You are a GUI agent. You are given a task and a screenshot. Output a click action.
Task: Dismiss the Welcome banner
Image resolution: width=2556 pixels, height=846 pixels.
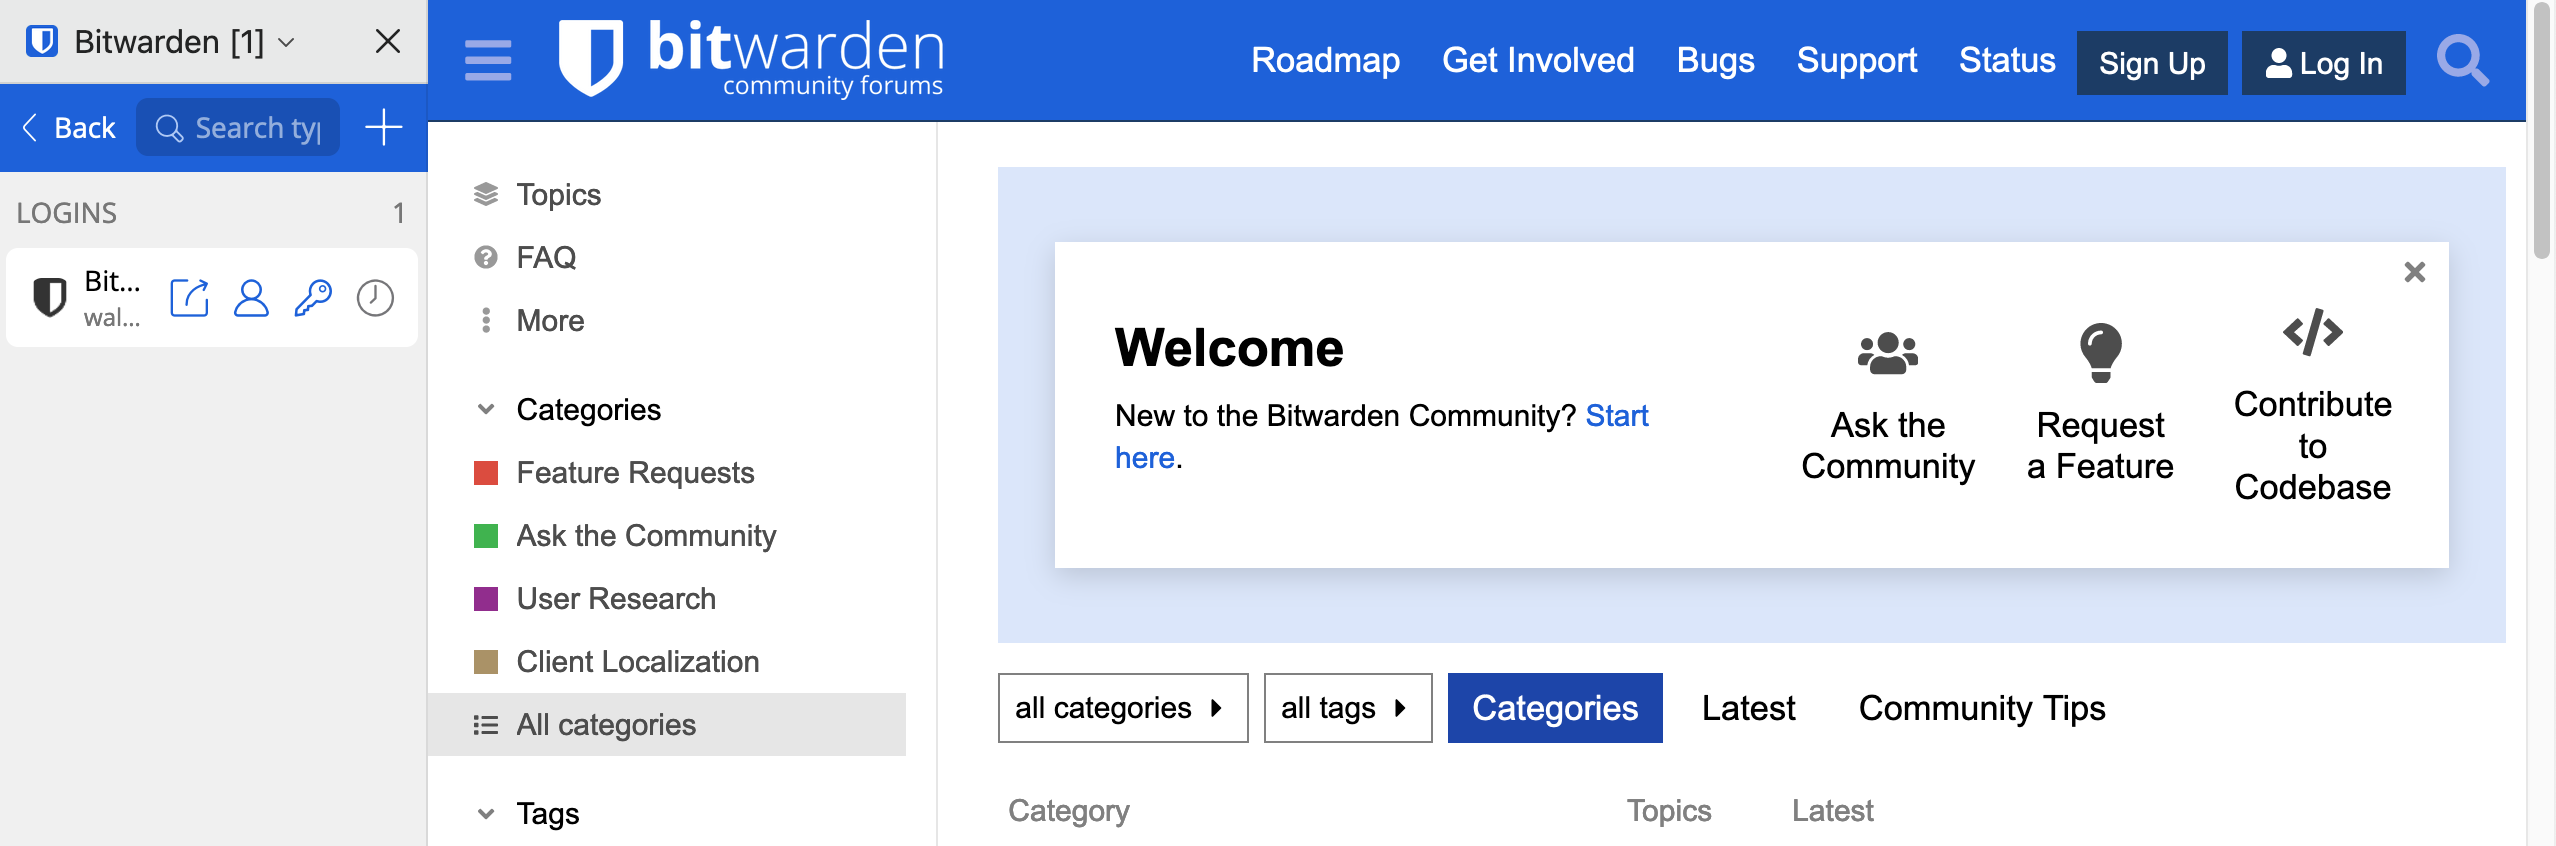(2414, 272)
